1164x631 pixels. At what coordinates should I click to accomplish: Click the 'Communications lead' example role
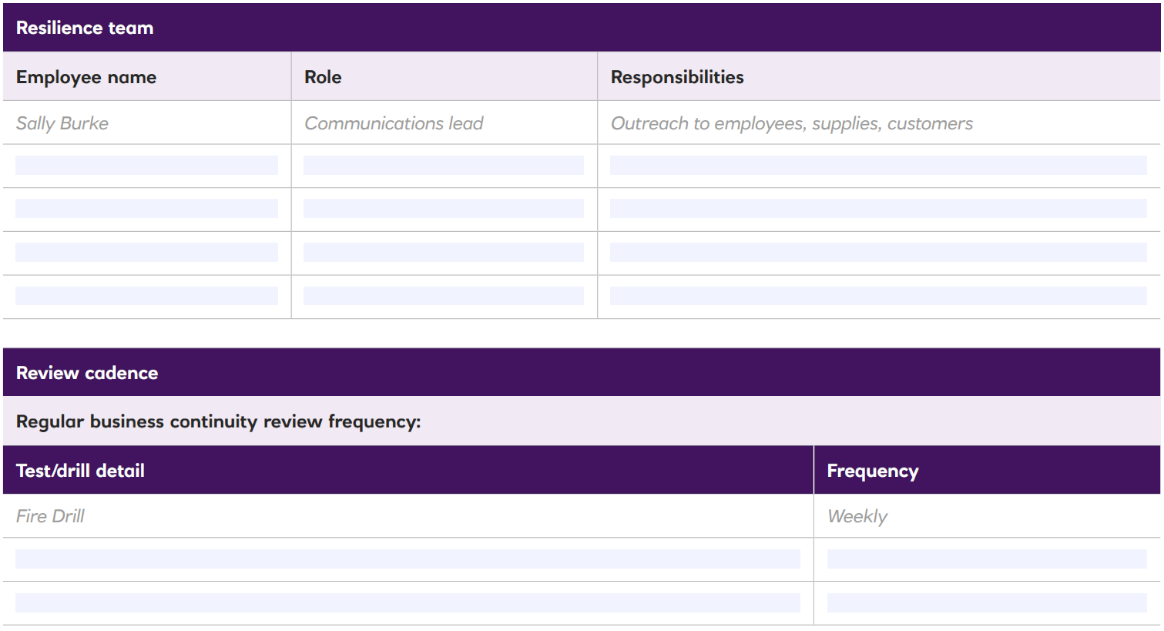click(x=393, y=124)
